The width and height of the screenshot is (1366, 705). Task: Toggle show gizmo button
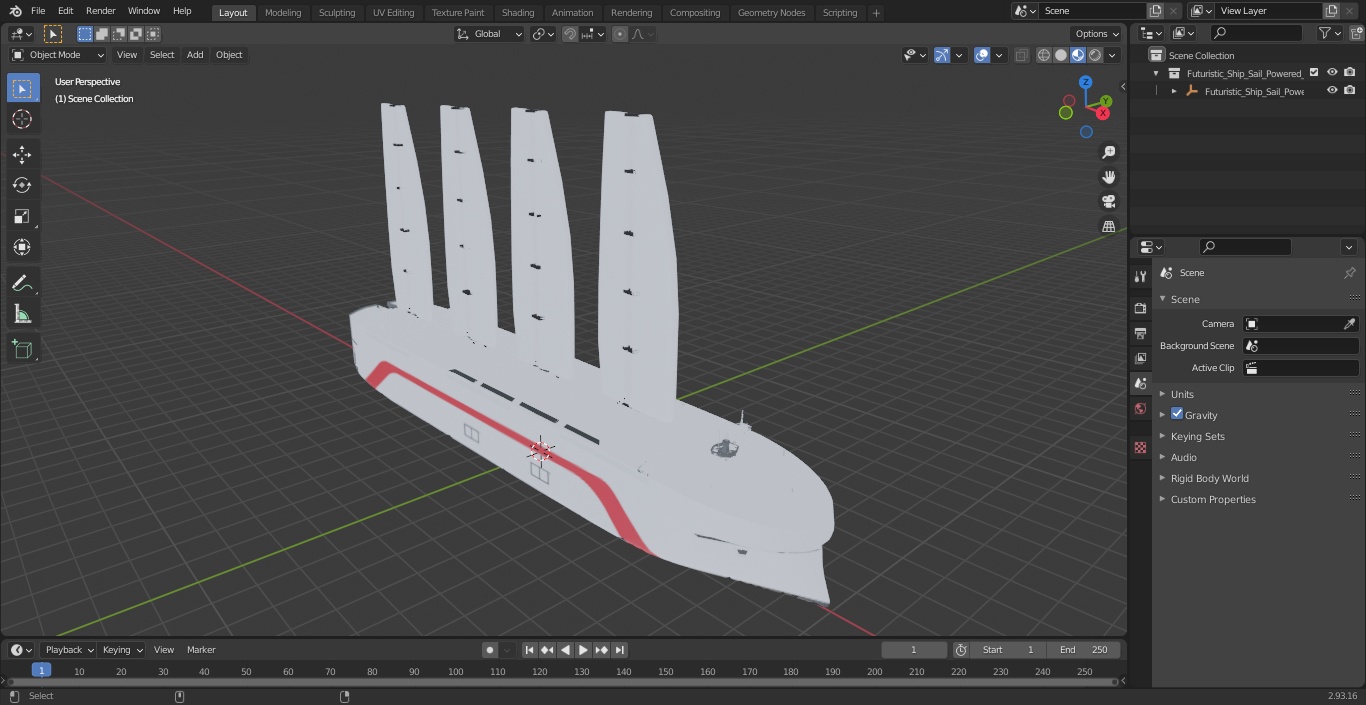point(942,56)
